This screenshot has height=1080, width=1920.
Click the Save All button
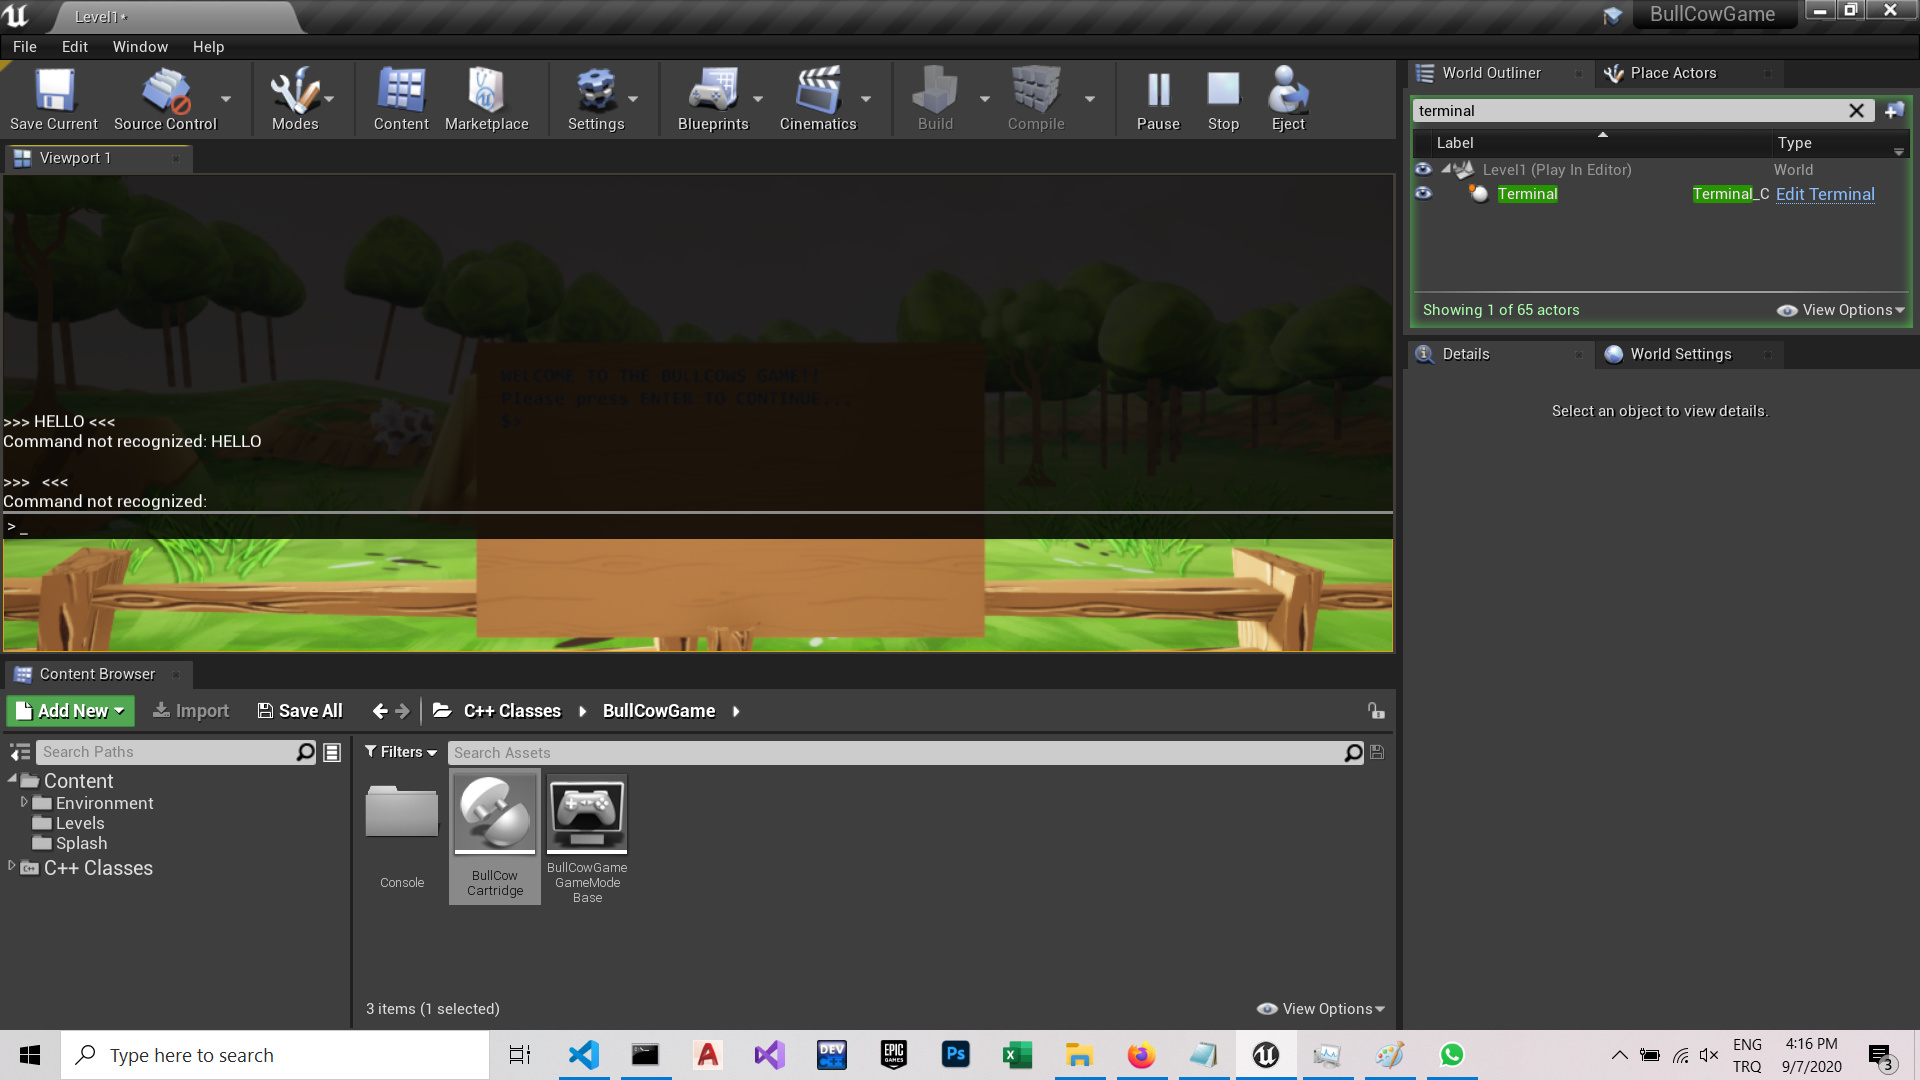pos(300,711)
